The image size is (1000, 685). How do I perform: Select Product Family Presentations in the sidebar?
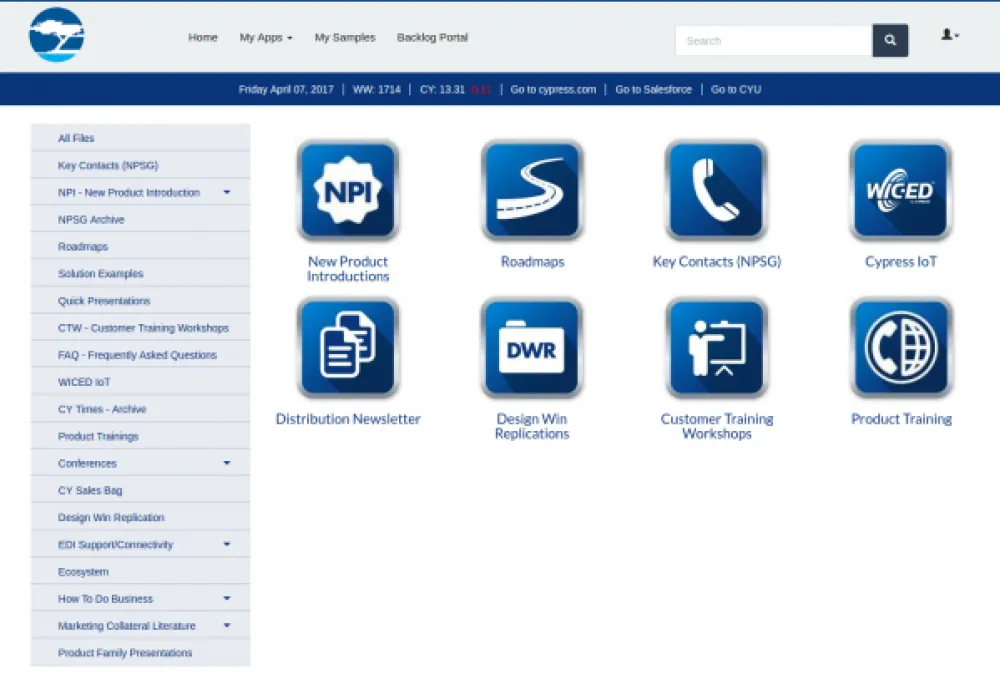140,652
